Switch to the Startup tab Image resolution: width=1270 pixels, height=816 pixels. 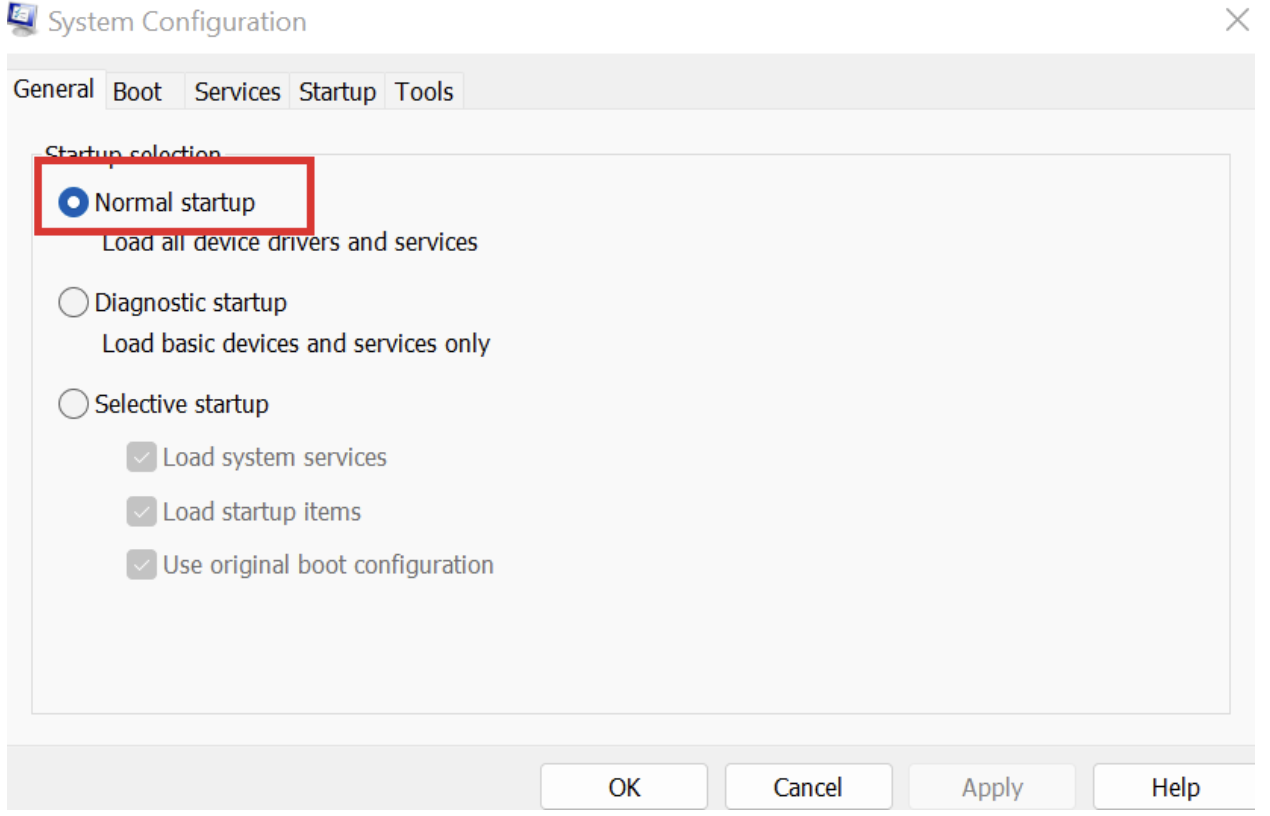click(337, 92)
